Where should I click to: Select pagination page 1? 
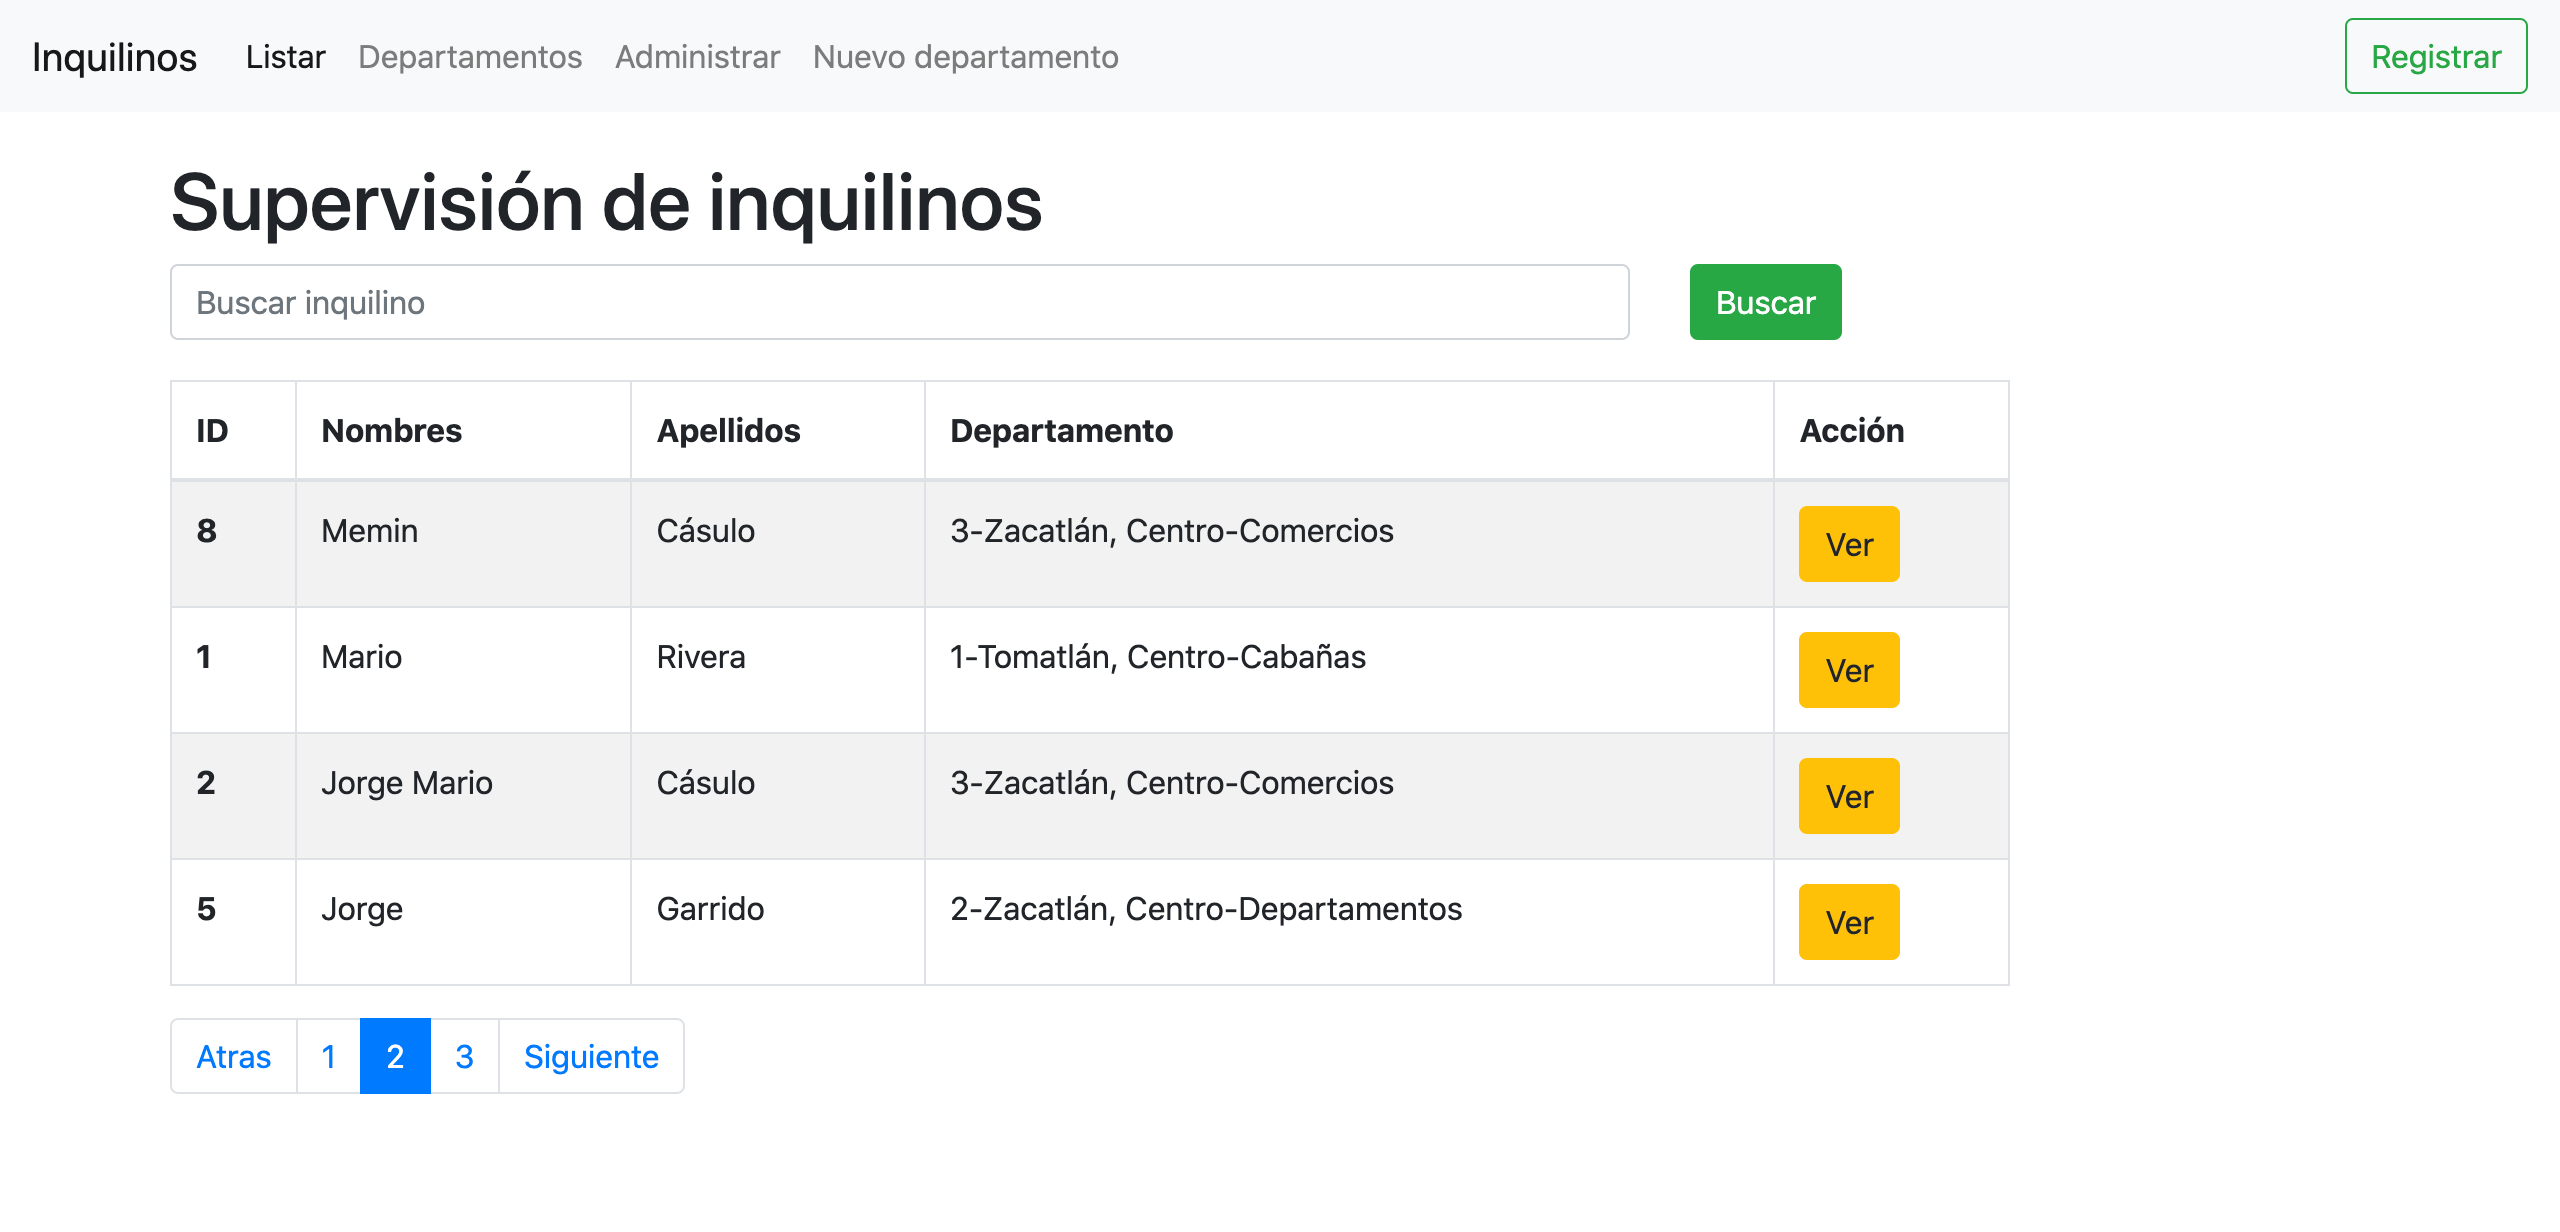coord(328,1056)
